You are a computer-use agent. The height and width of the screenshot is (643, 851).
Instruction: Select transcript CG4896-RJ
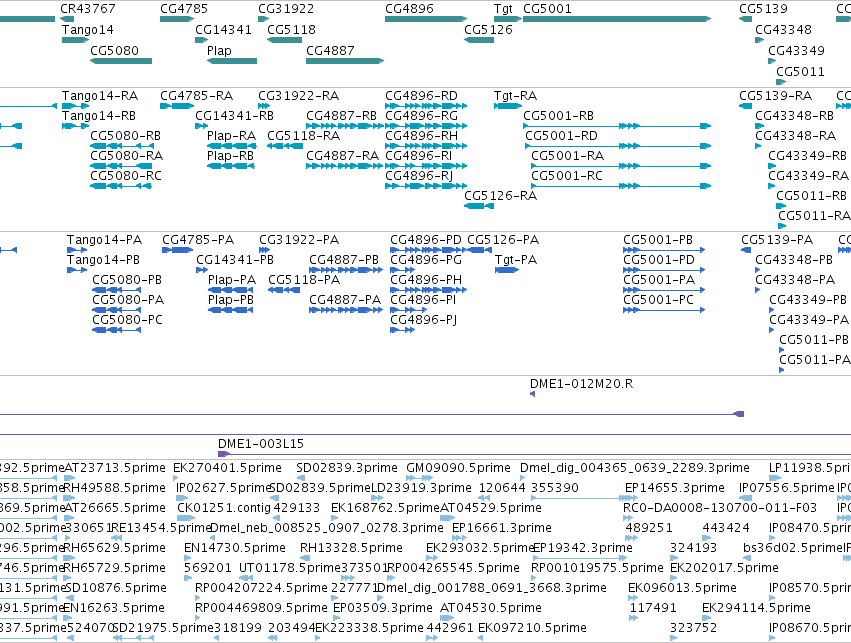[419, 176]
